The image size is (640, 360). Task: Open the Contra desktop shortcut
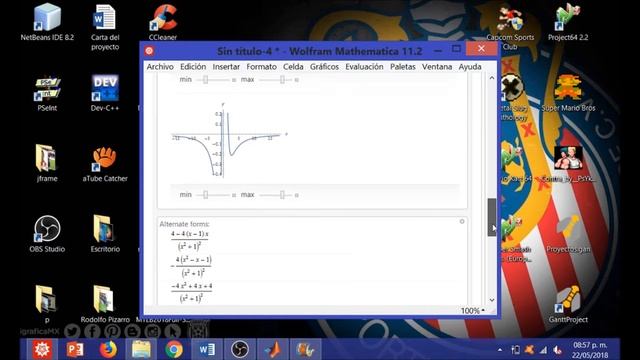click(x=568, y=163)
